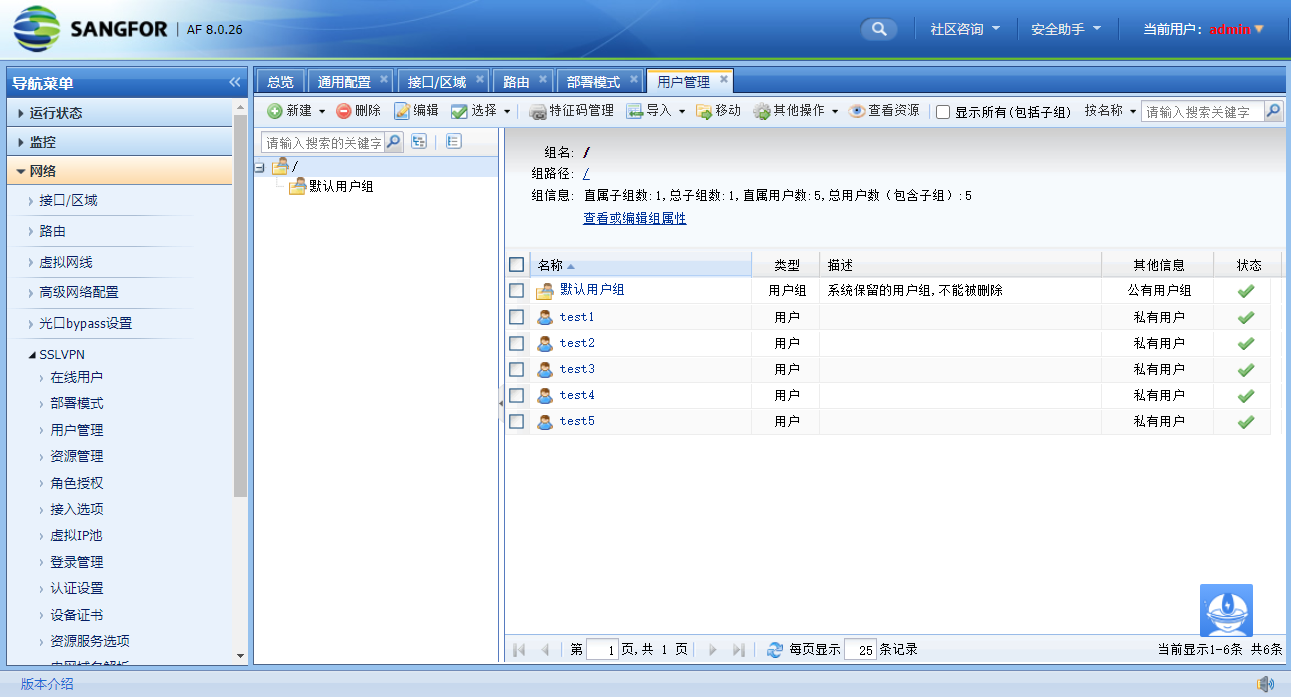Enable 显示所有(包括子组) checkbox
Screen dimensions: 1291x697
pos(943,112)
